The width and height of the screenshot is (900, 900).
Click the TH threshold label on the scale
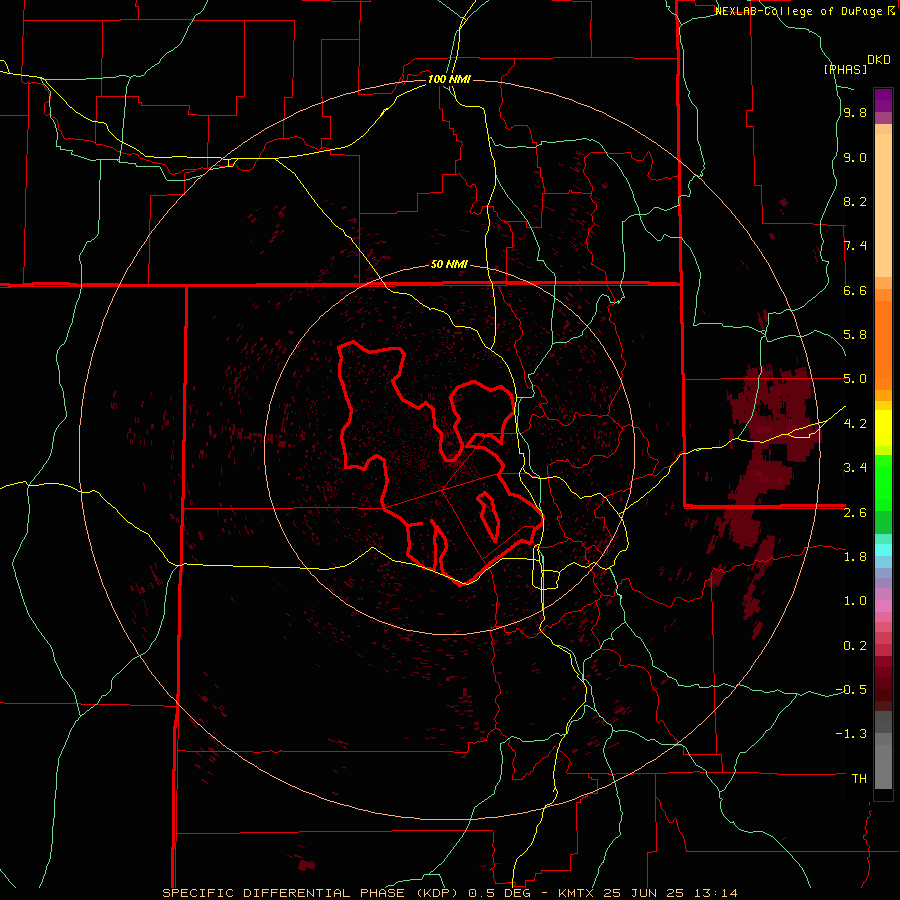click(x=859, y=779)
